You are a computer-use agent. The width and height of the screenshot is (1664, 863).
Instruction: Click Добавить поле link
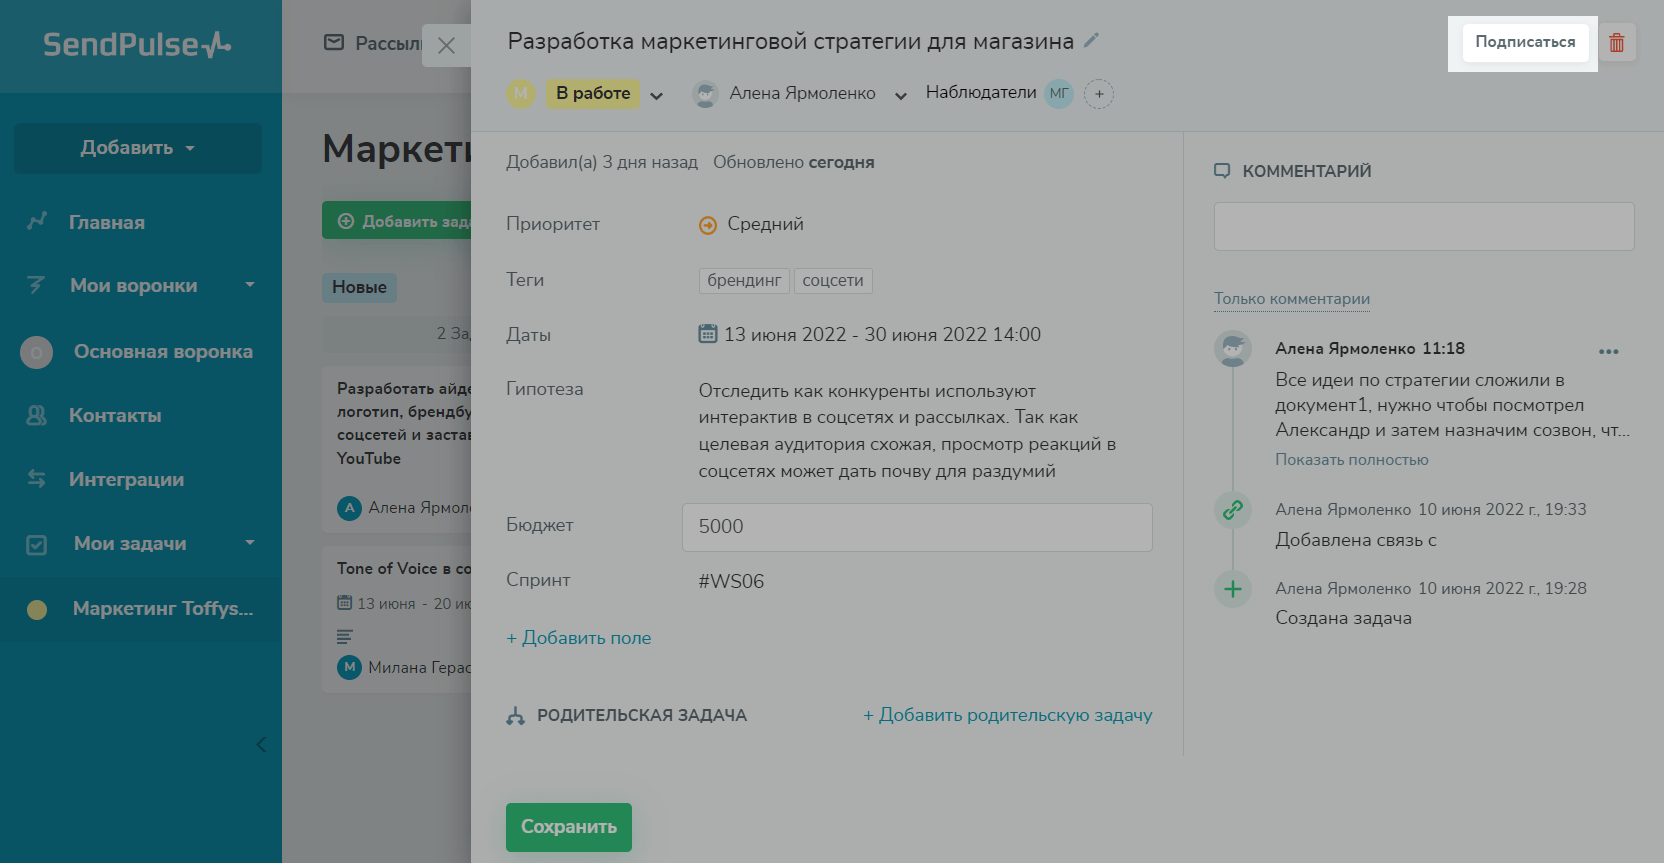pos(579,638)
